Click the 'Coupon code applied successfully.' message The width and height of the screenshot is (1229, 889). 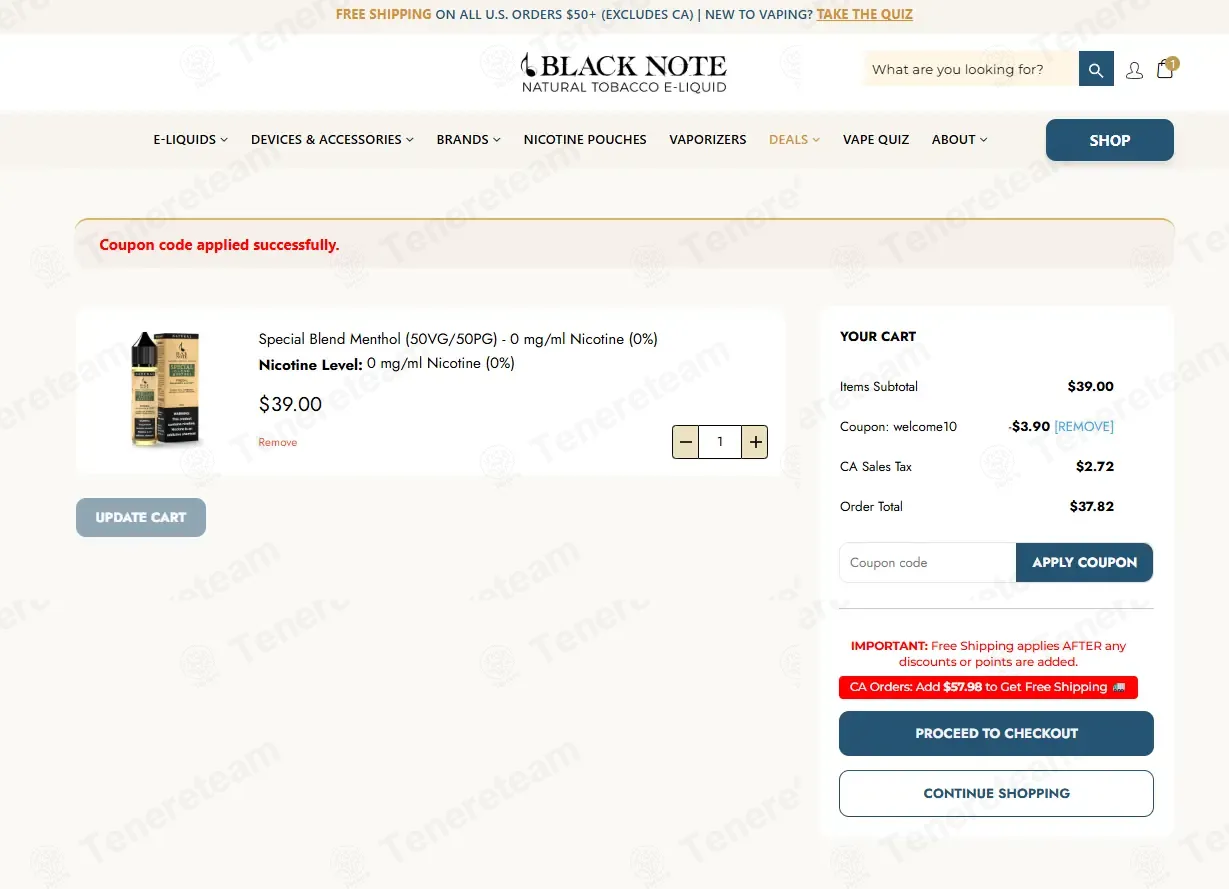[x=219, y=245]
